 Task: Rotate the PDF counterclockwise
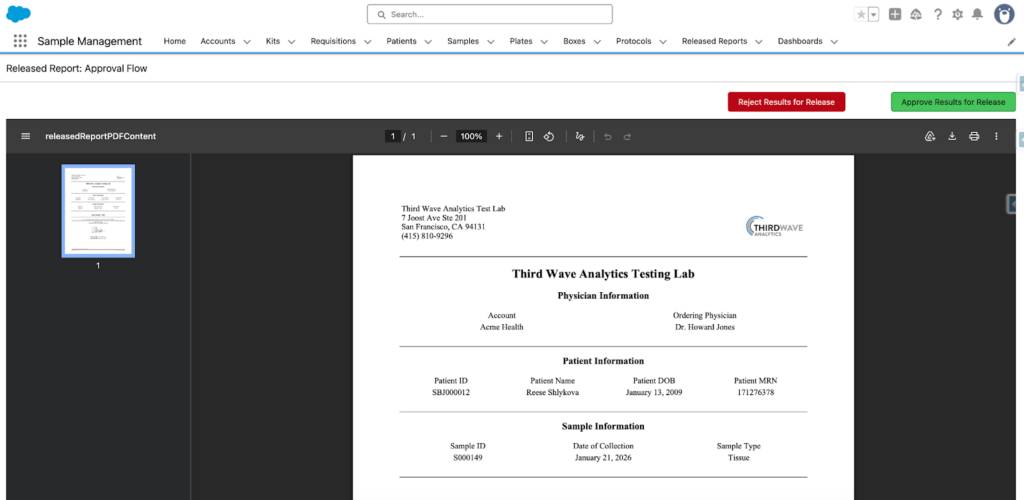point(549,136)
